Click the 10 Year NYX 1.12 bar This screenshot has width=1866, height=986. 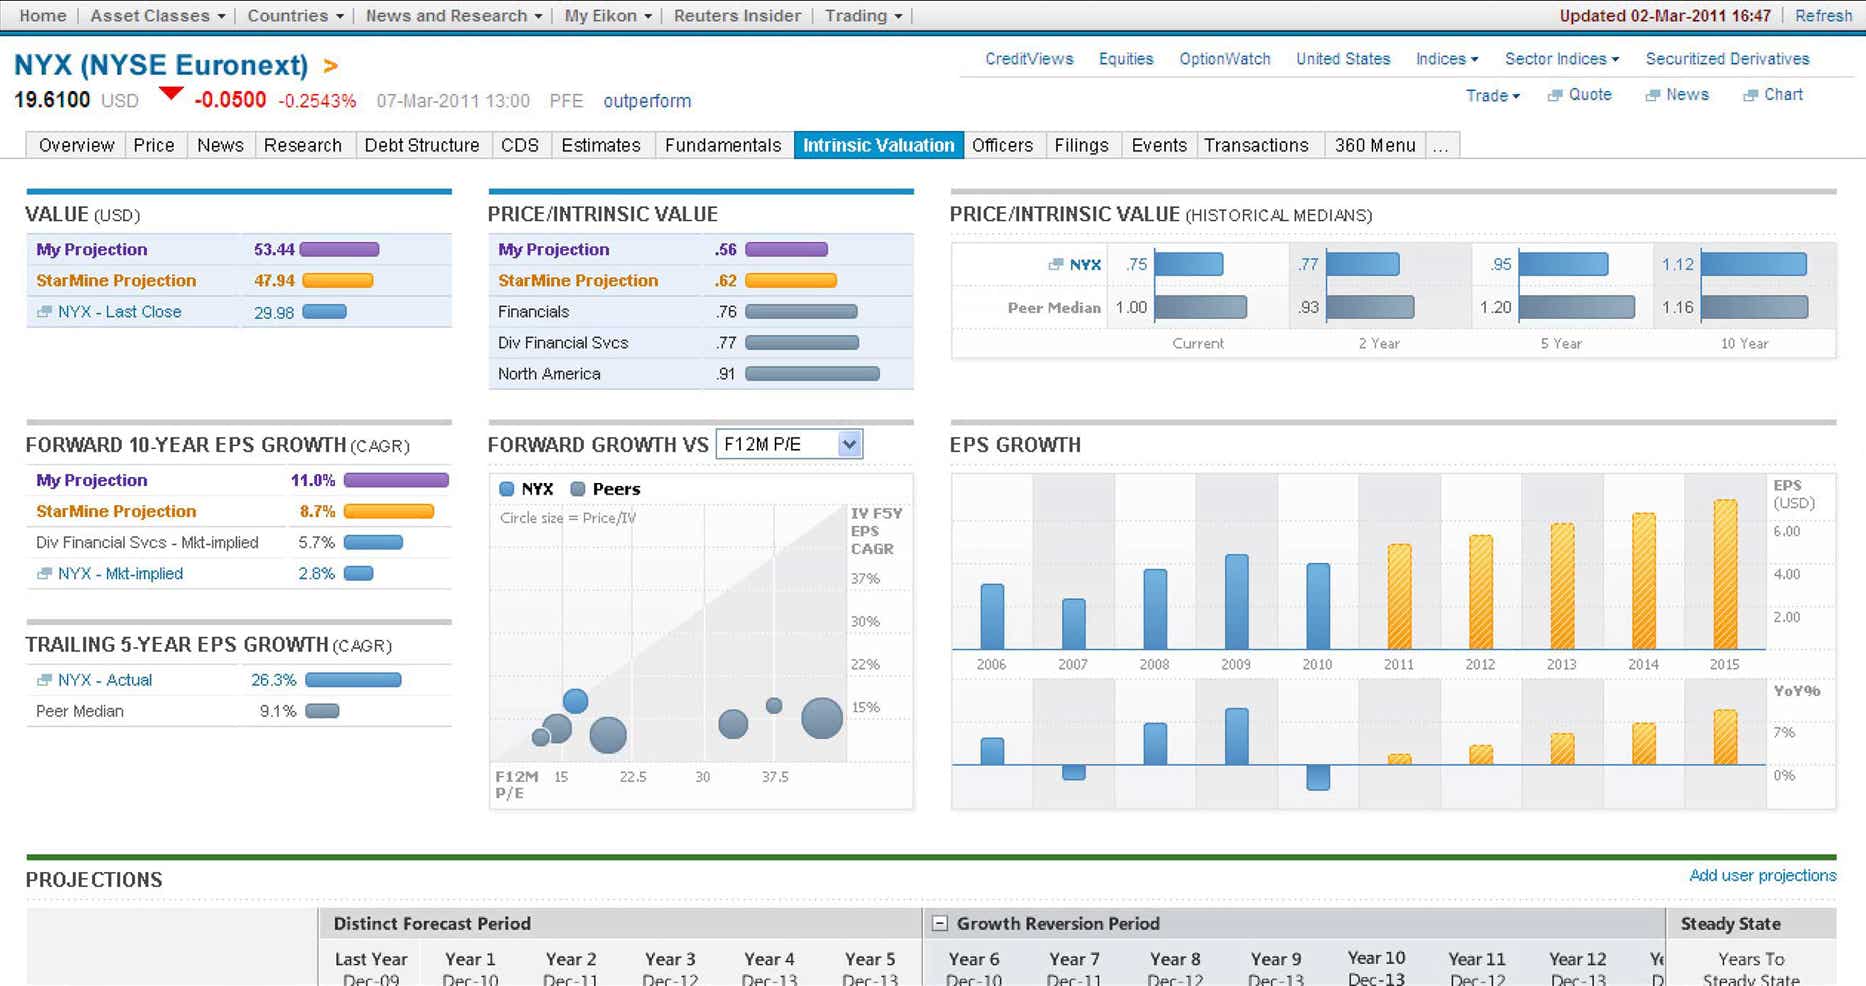tap(1753, 265)
